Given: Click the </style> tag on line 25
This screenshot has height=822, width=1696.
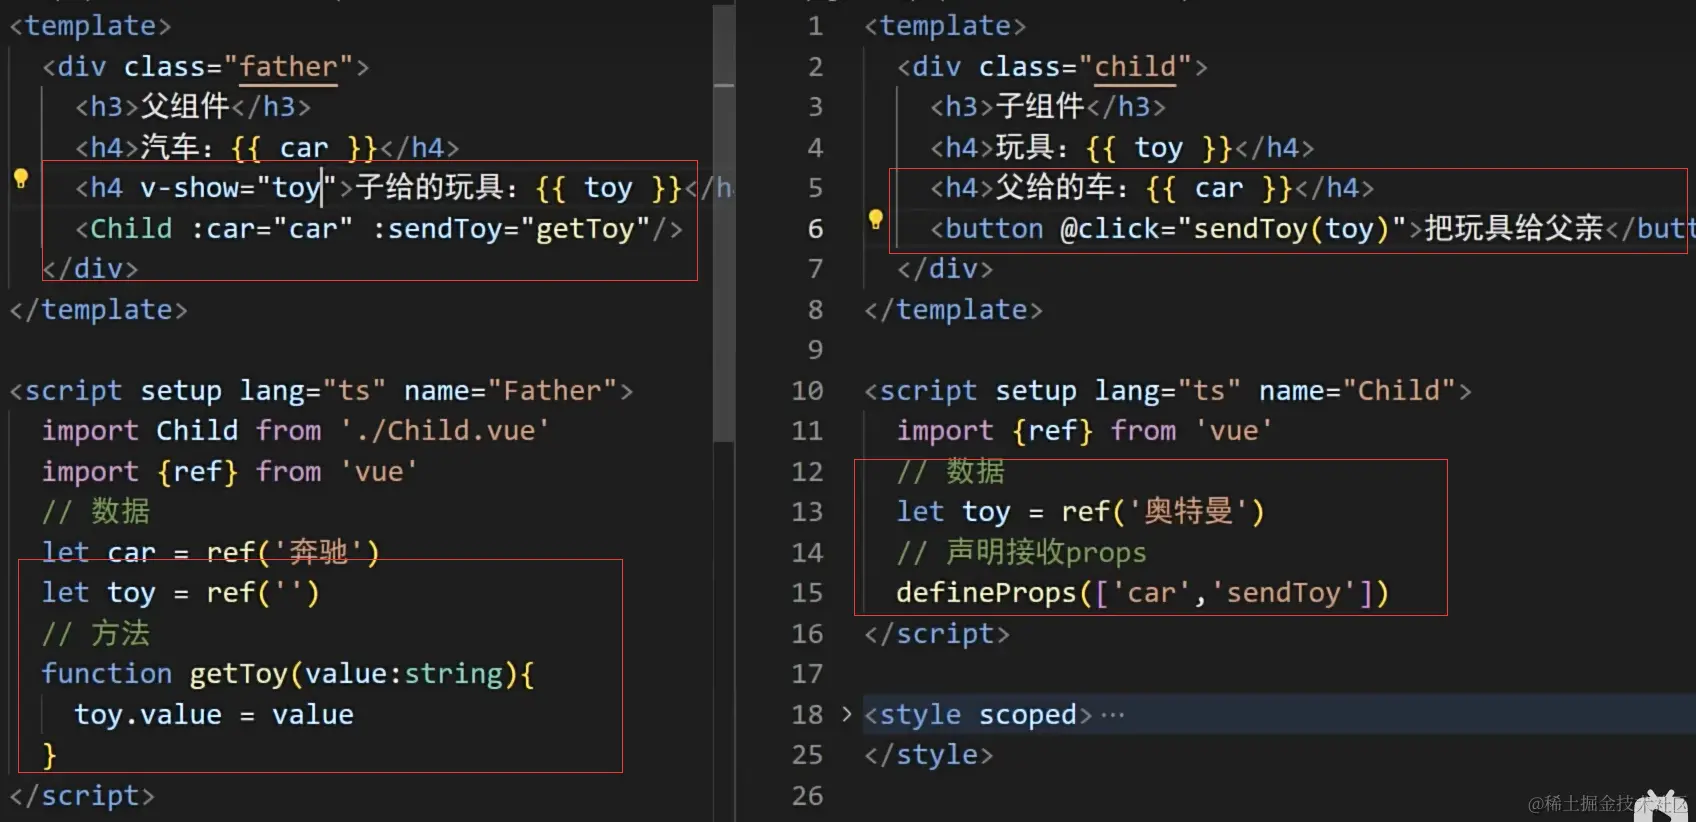Looking at the screenshot, I should click(929, 755).
